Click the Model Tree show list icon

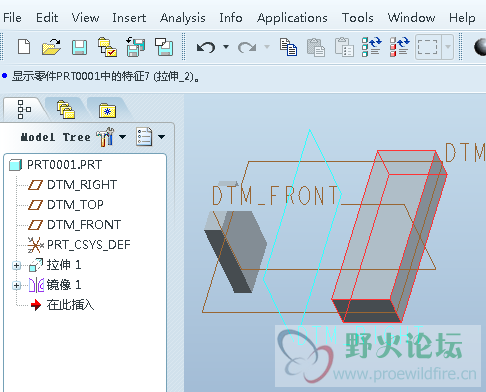(144, 137)
